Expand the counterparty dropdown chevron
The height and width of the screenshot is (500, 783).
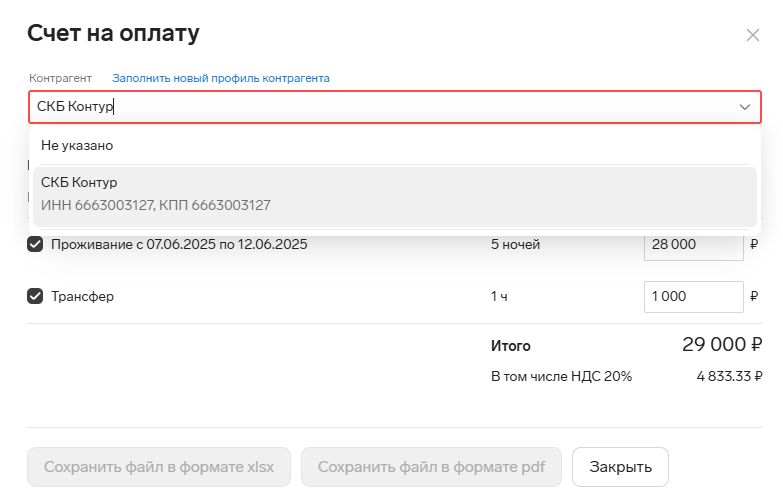(x=745, y=107)
